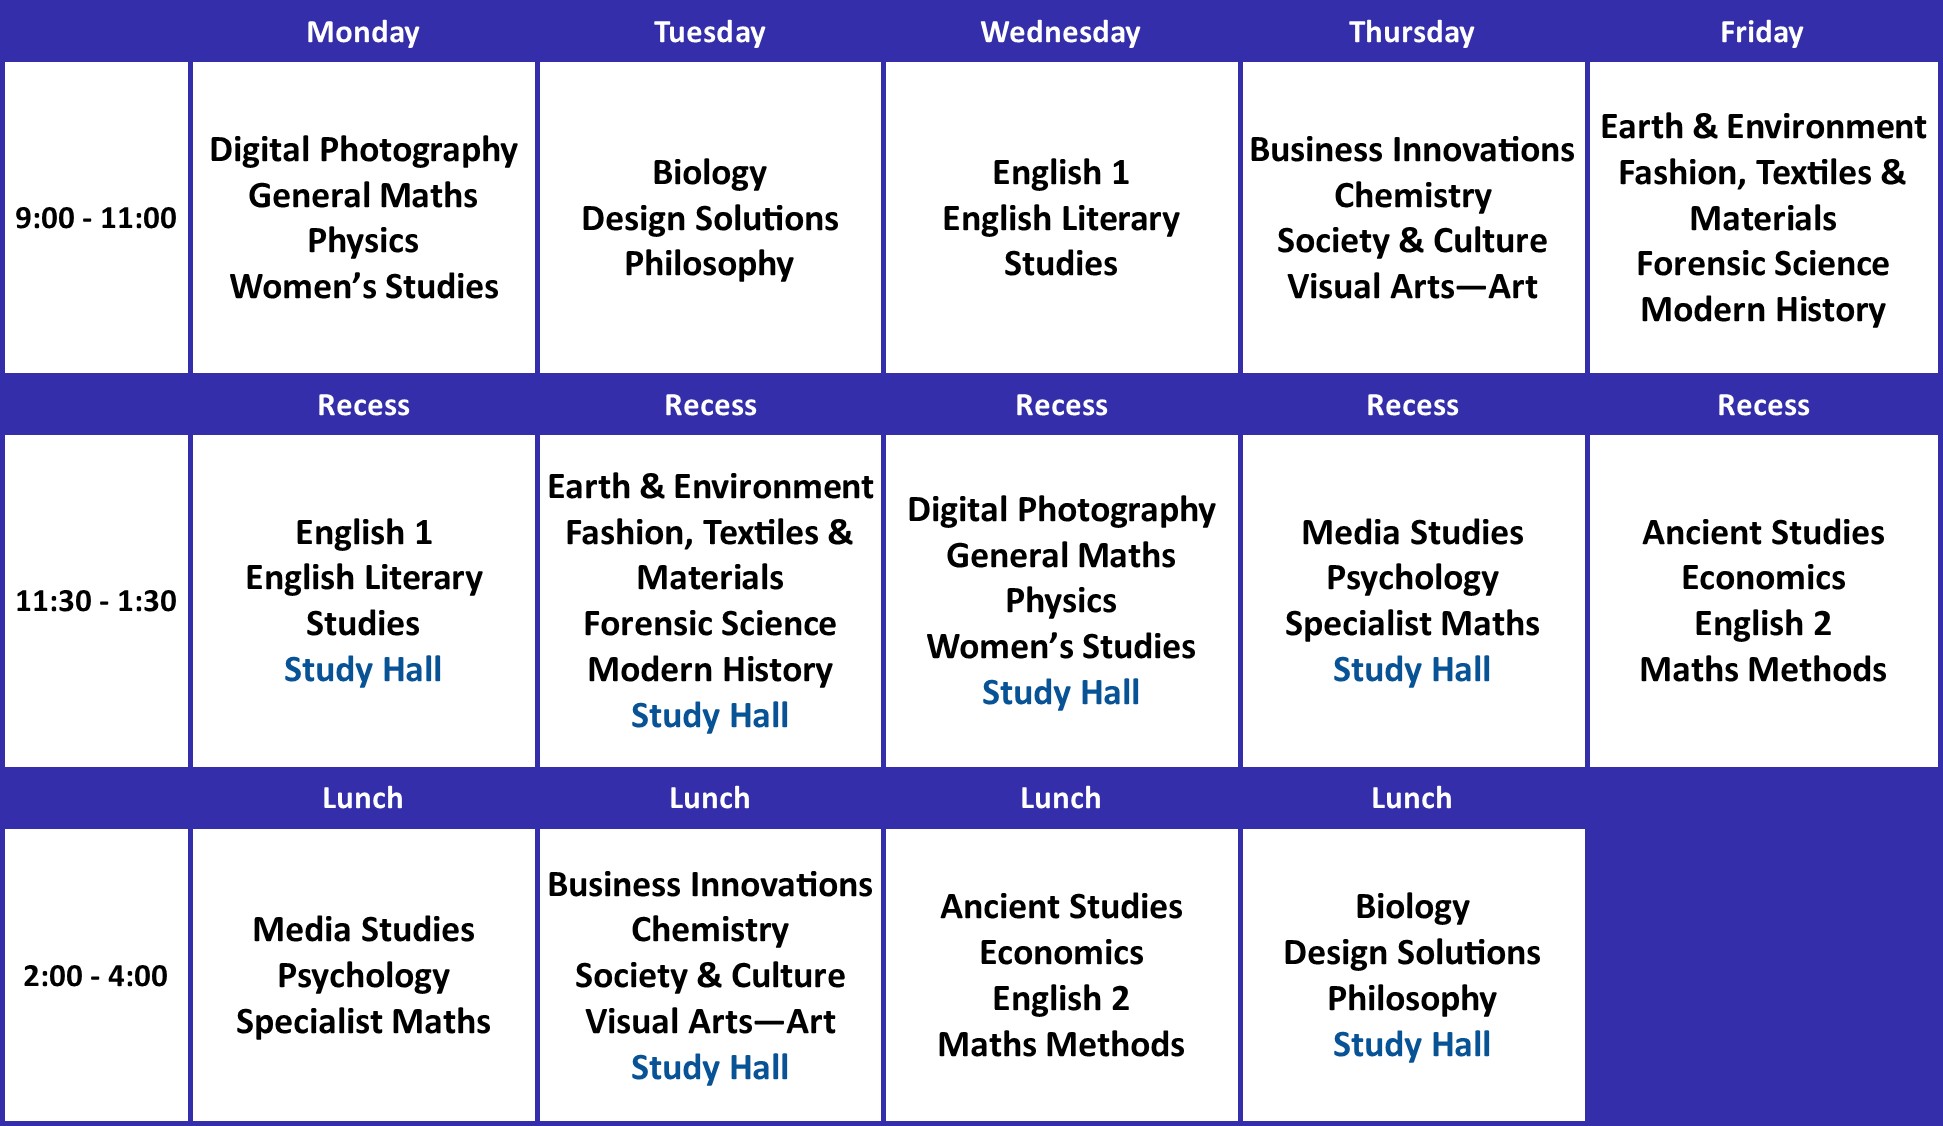This screenshot has width=1943, height=1126.
Task: Select Biology in Tuesday 9:00 session
Action: pyautogui.click(x=709, y=172)
